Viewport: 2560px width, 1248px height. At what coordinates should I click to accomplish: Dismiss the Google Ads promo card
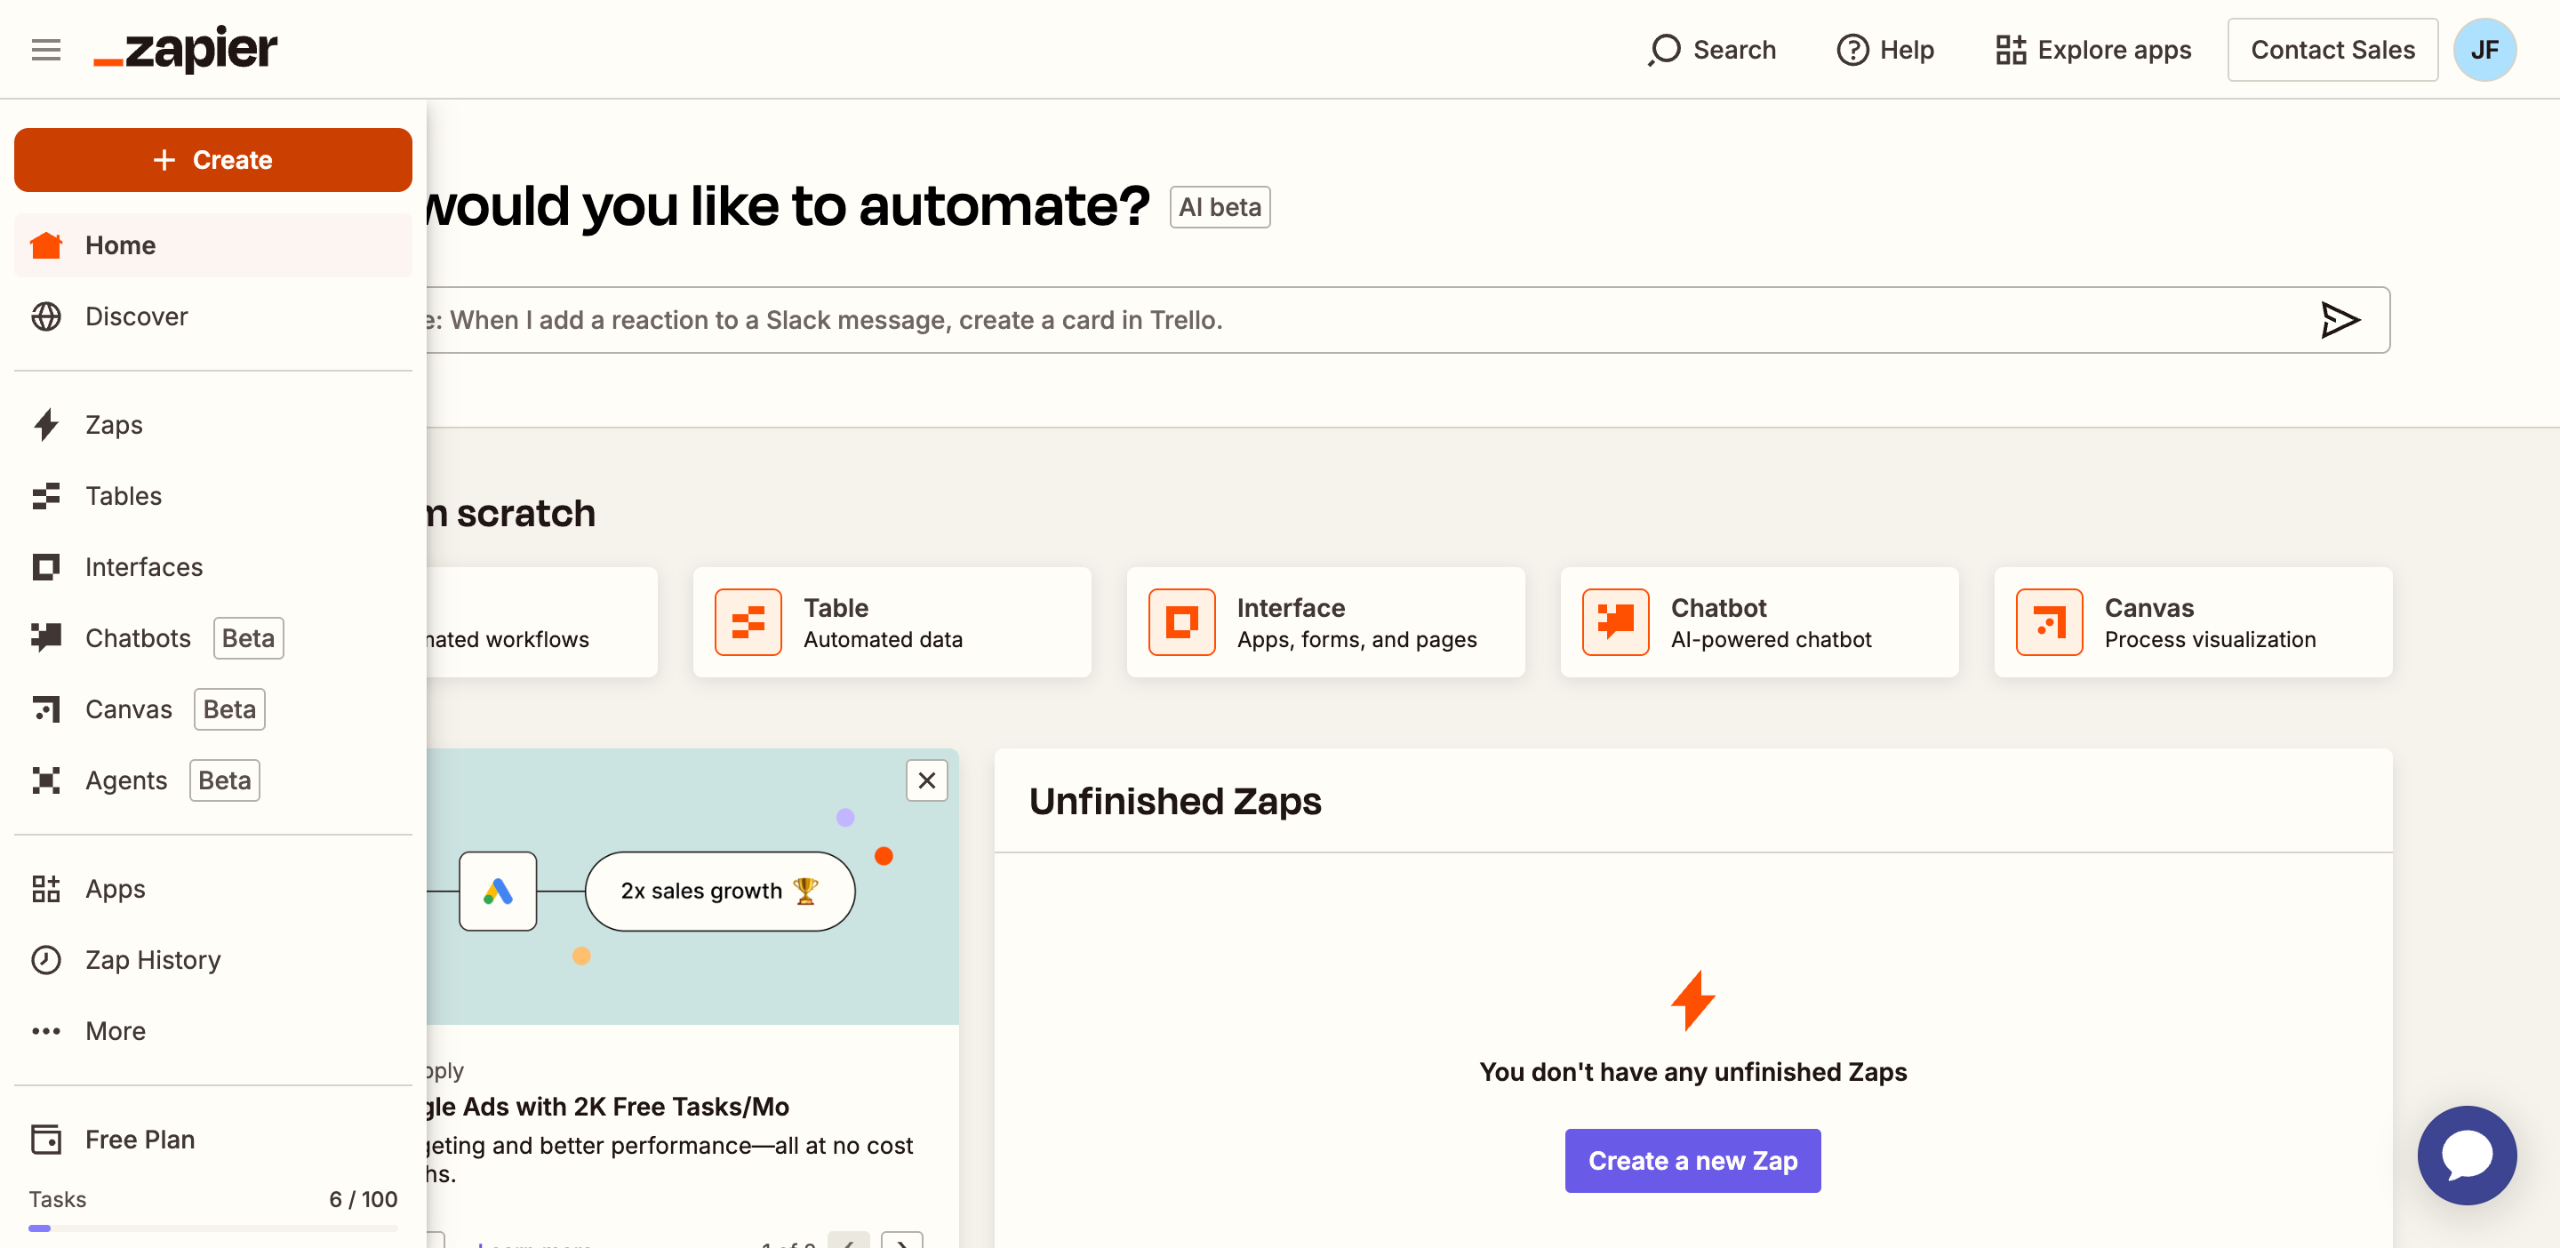[x=926, y=780]
